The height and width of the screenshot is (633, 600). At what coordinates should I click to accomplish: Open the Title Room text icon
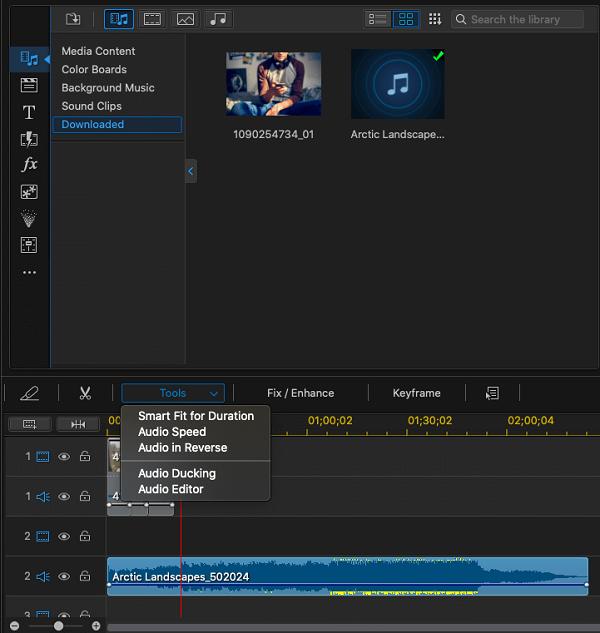pos(28,112)
